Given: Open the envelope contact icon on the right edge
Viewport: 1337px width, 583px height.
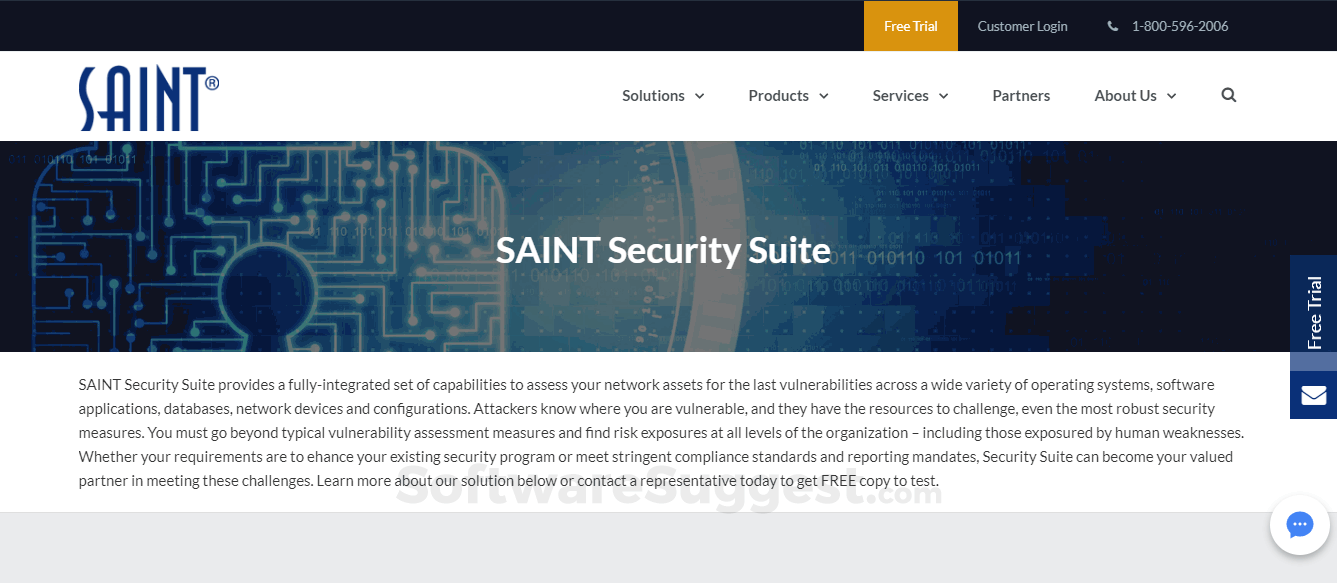Looking at the screenshot, I should [1313, 394].
